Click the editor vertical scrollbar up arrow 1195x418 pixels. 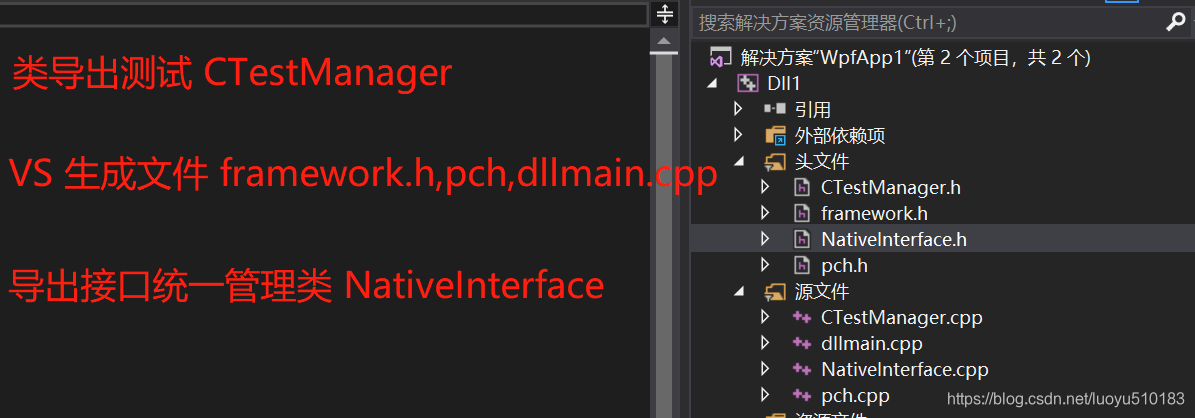pyautogui.click(x=665, y=40)
